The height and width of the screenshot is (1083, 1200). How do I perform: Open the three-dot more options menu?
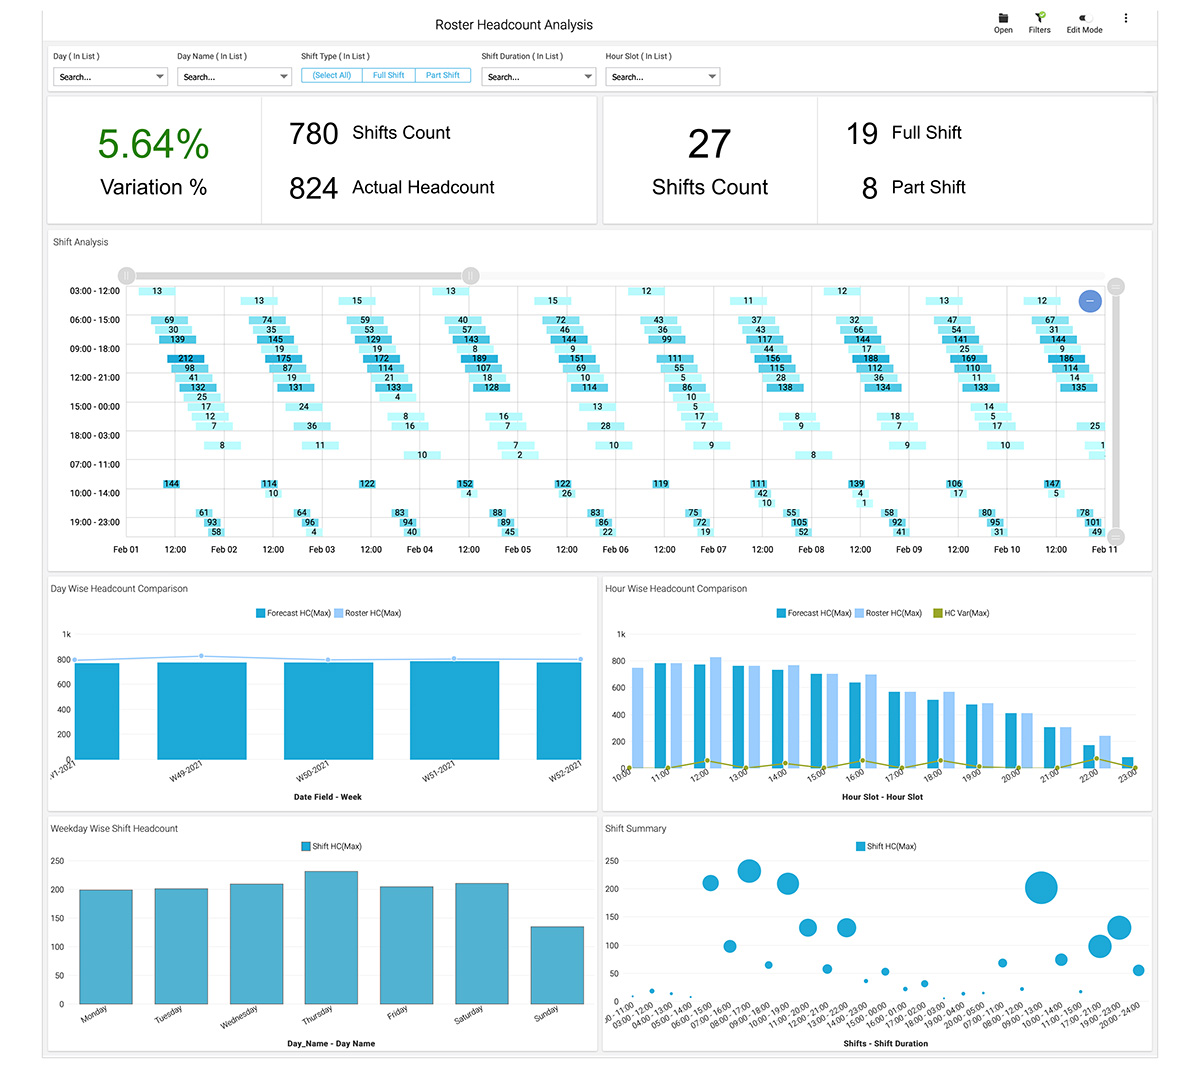click(1126, 18)
